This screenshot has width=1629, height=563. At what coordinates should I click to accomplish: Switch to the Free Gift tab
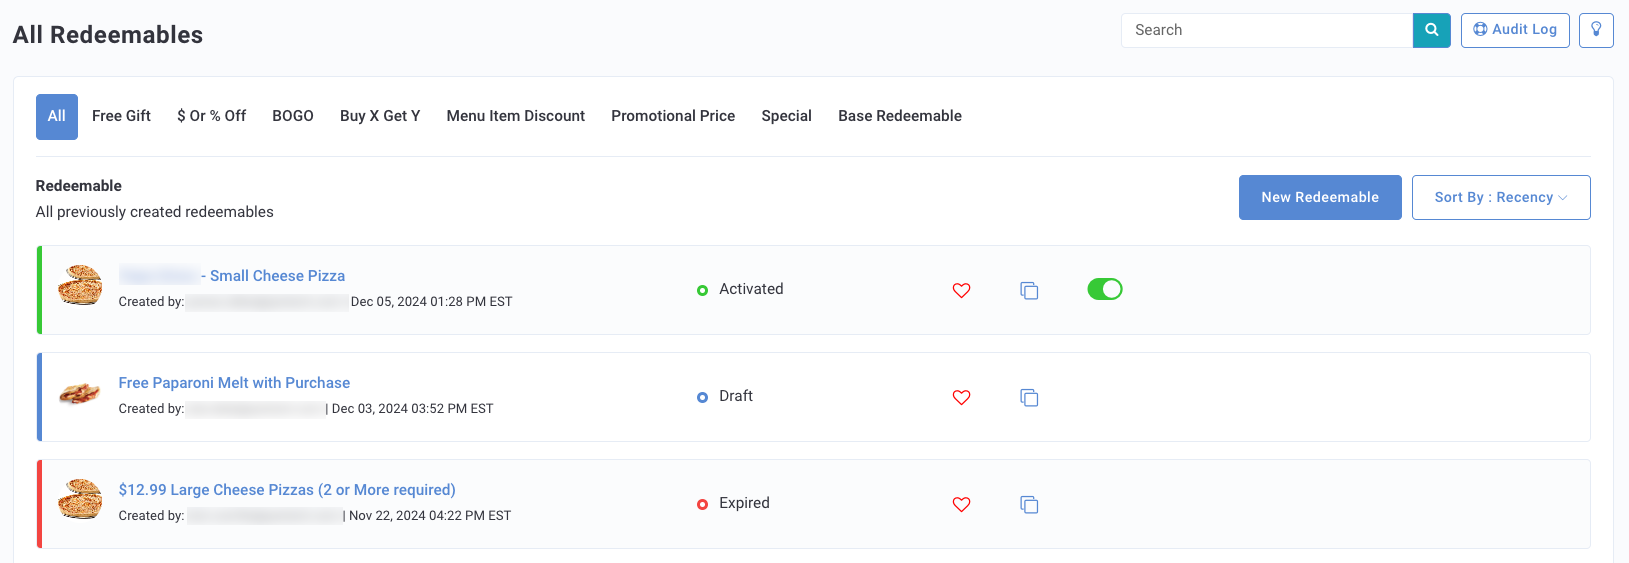click(x=121, y=116)
